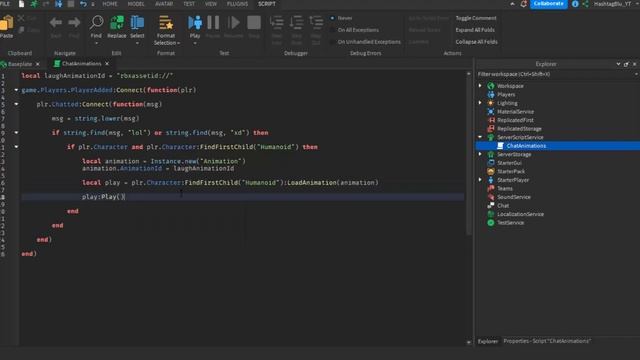The image size is (640, 360).
Task: Click Collapse All Folds action
Action: pos(476,42)
